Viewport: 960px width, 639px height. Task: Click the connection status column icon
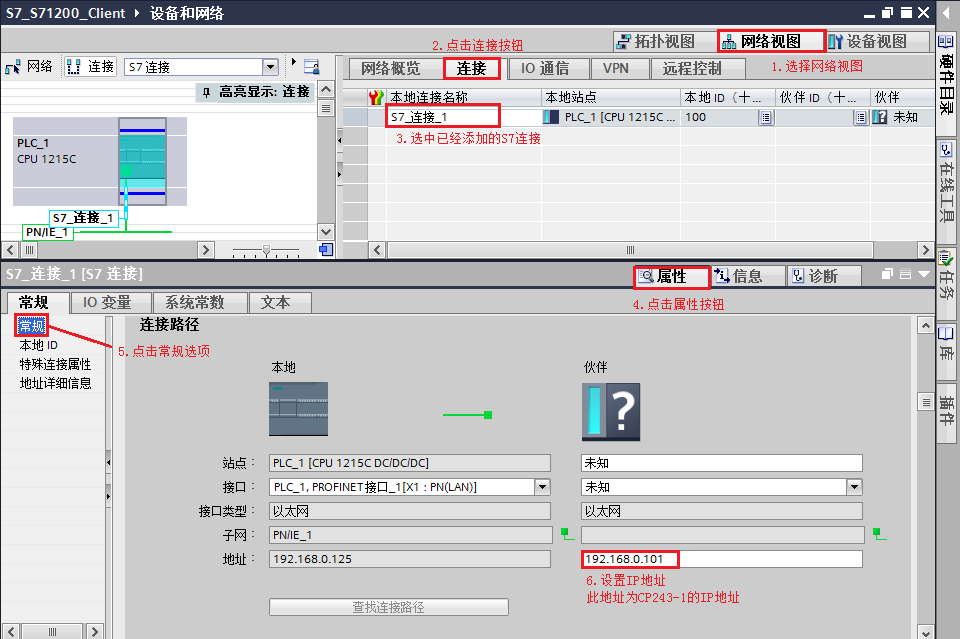[x=377, y=97]
